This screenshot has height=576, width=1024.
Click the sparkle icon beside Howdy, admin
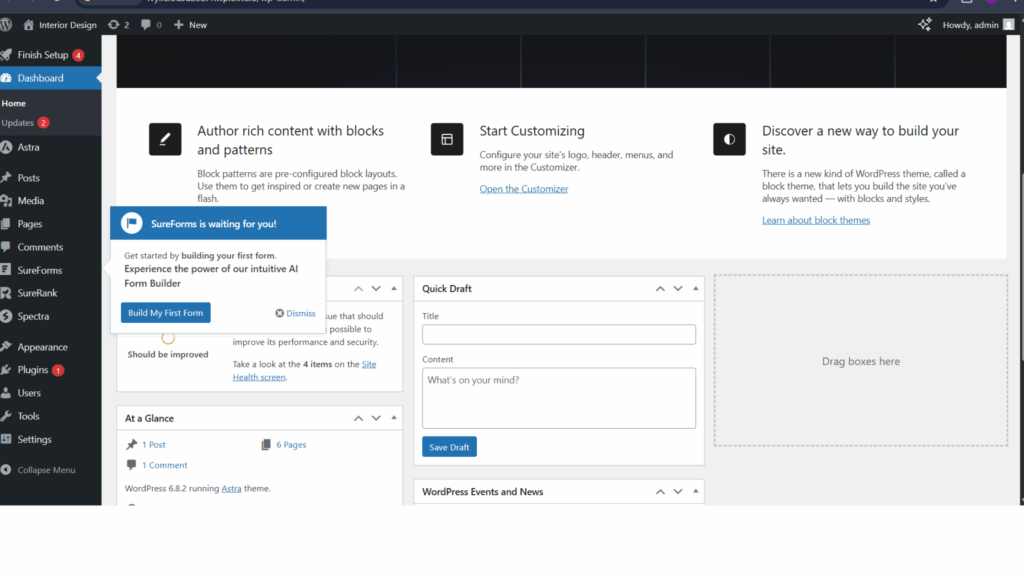coord(925,24)
